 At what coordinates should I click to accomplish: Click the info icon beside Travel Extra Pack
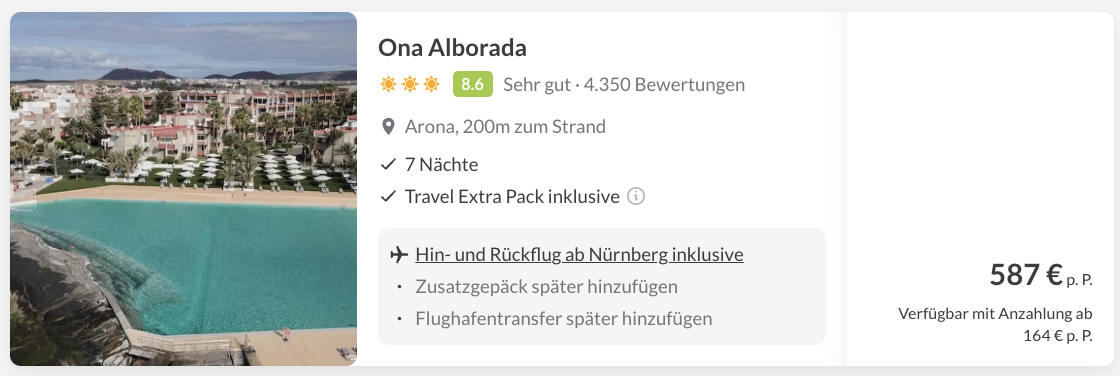[x=636, y=196]
